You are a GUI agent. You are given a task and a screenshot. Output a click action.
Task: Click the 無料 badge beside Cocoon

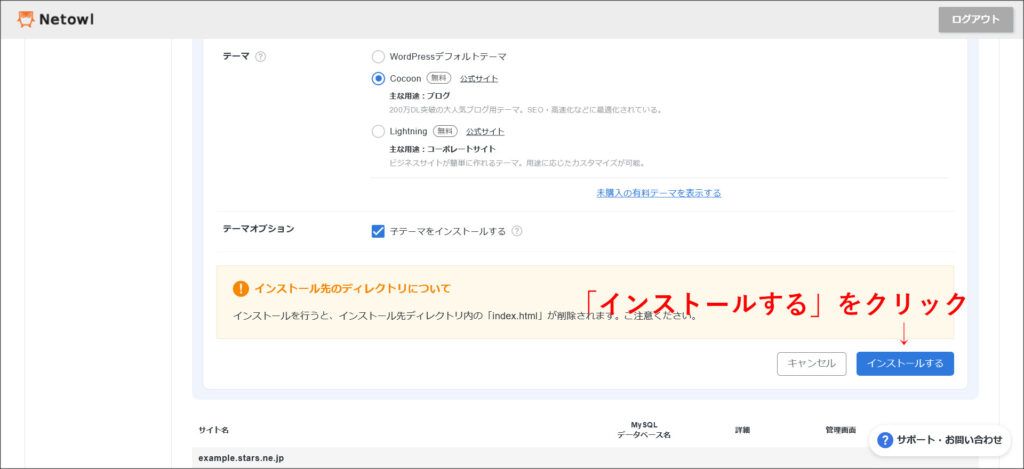coord(440,78)
